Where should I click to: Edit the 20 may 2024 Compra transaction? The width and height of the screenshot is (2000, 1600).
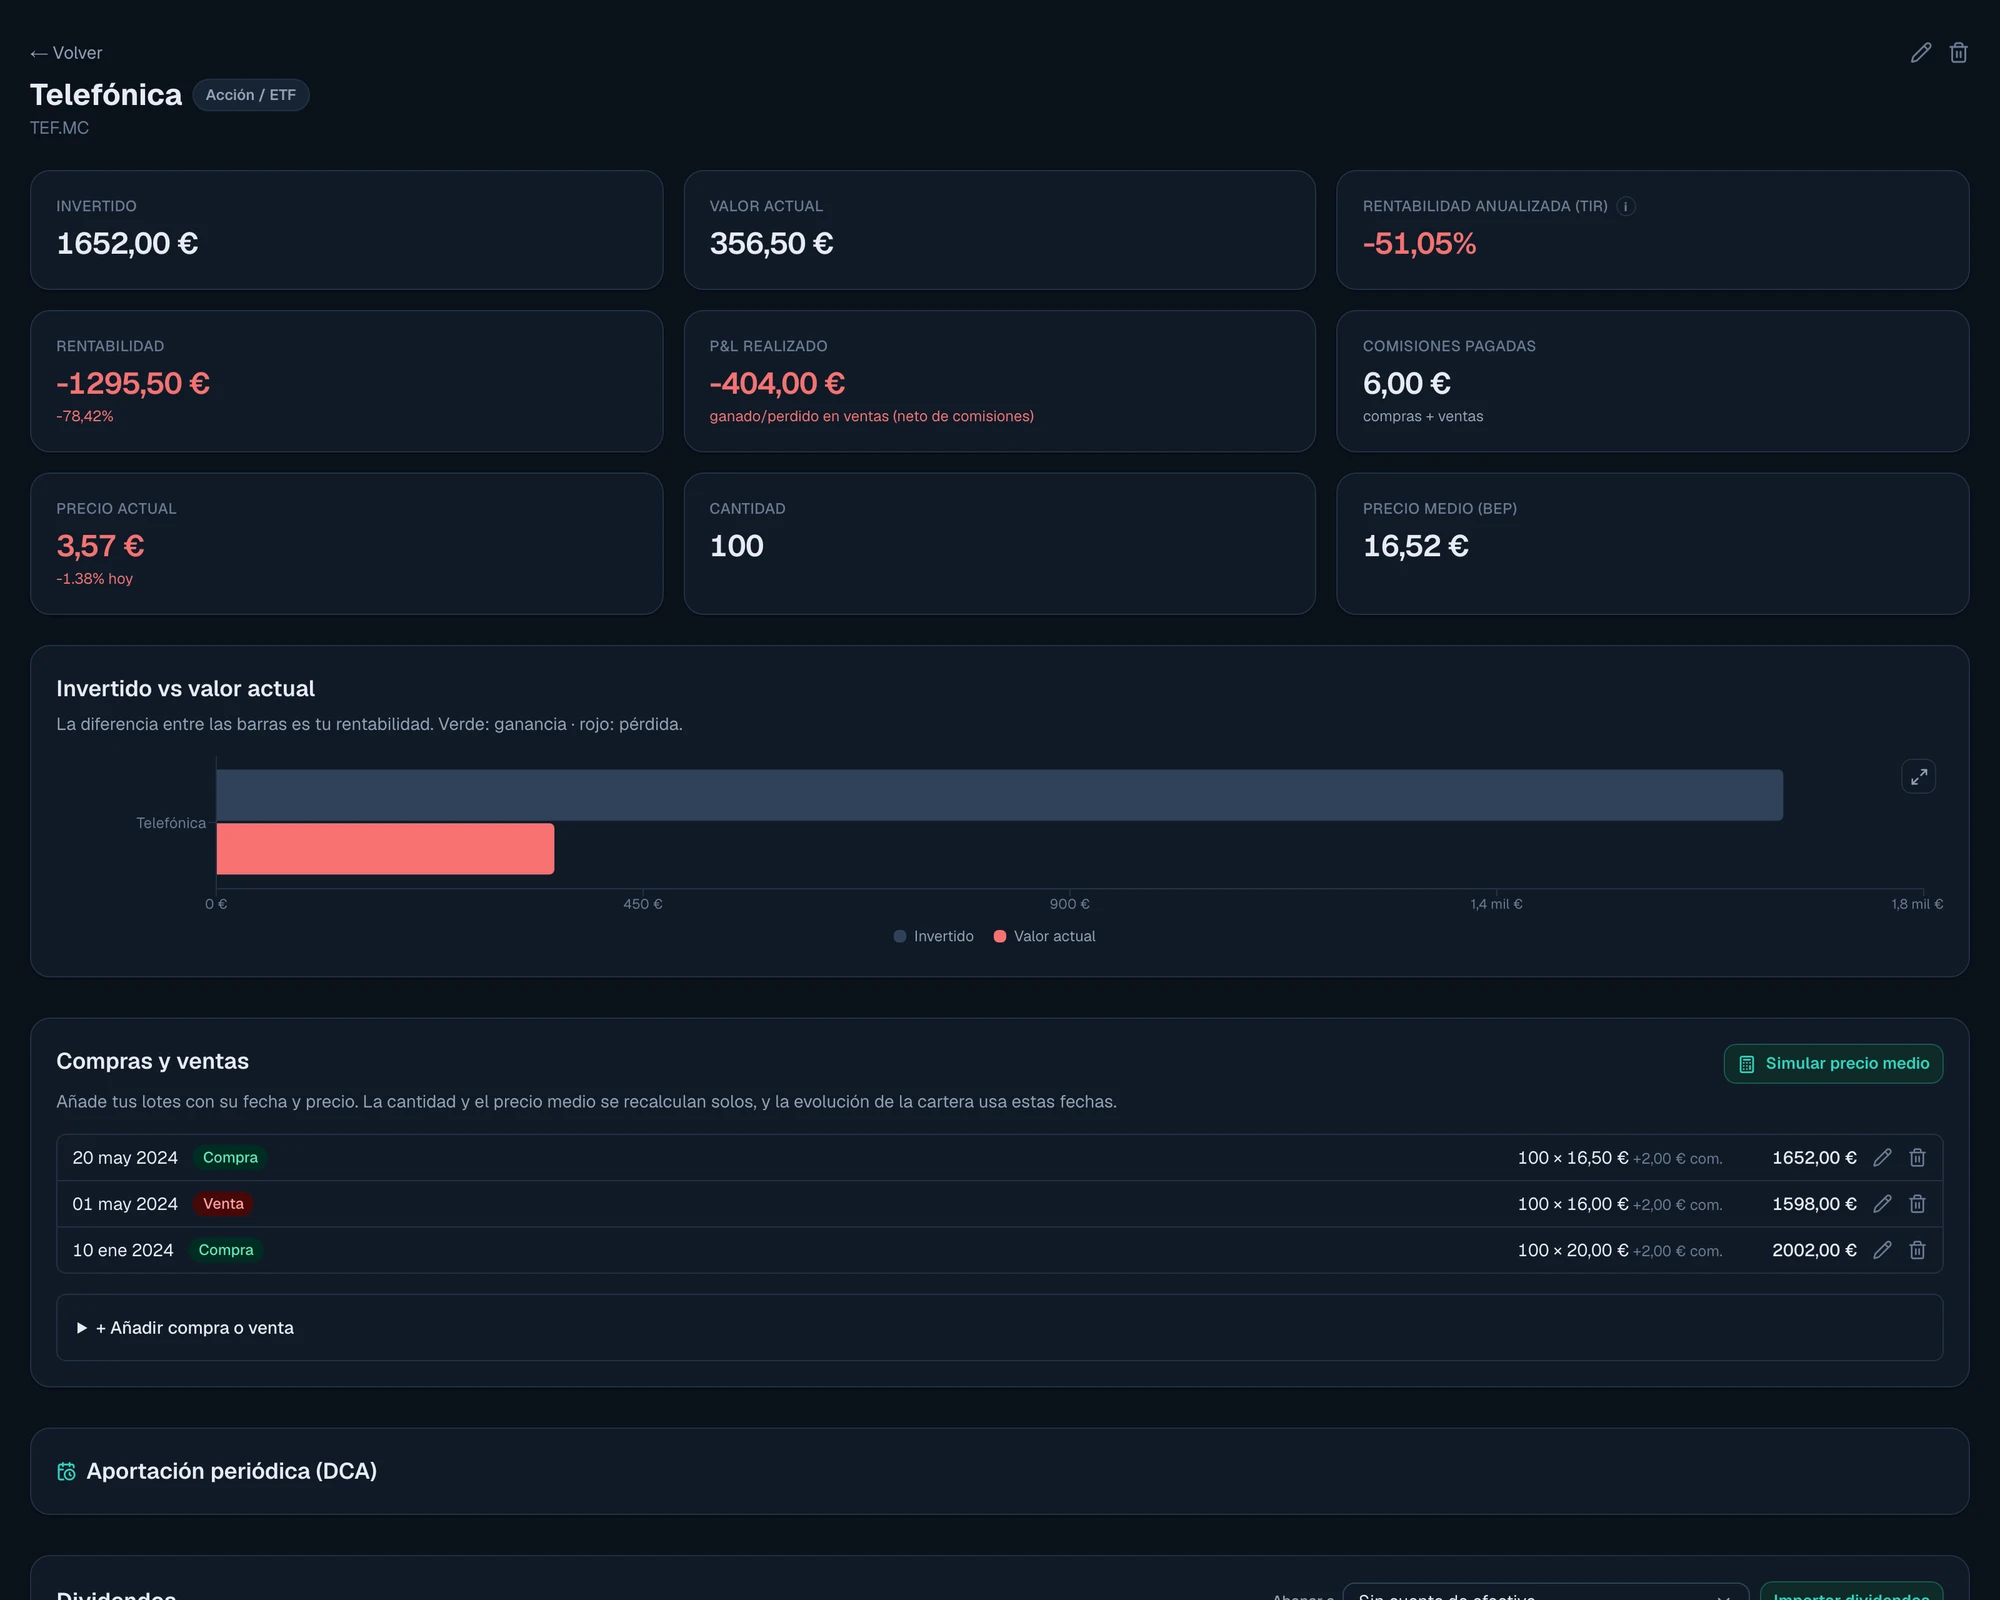pos(1882,1157)
